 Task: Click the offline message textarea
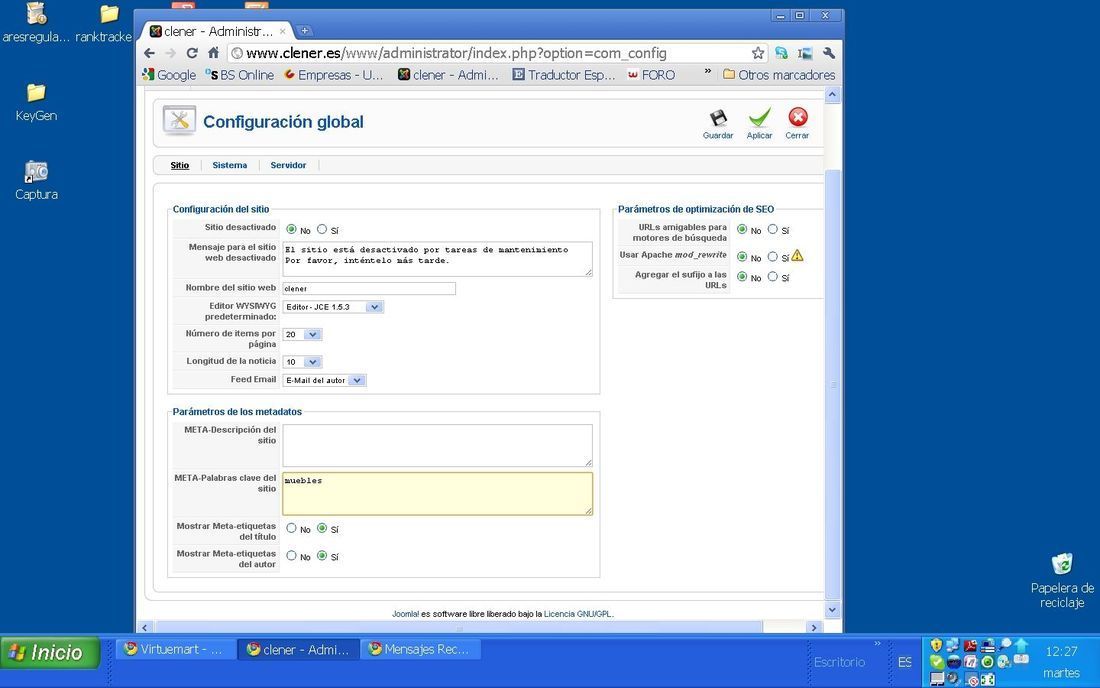pyautogui.click(x=438, y=259)
